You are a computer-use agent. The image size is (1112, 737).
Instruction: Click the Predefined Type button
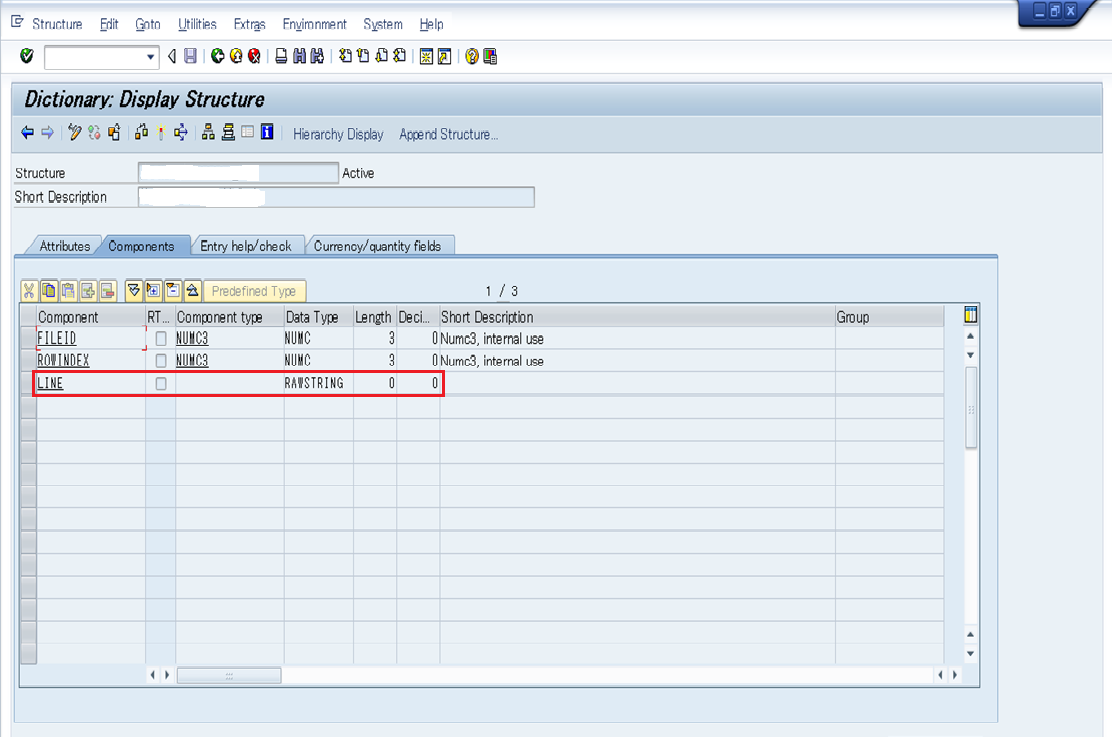[254, 291]
